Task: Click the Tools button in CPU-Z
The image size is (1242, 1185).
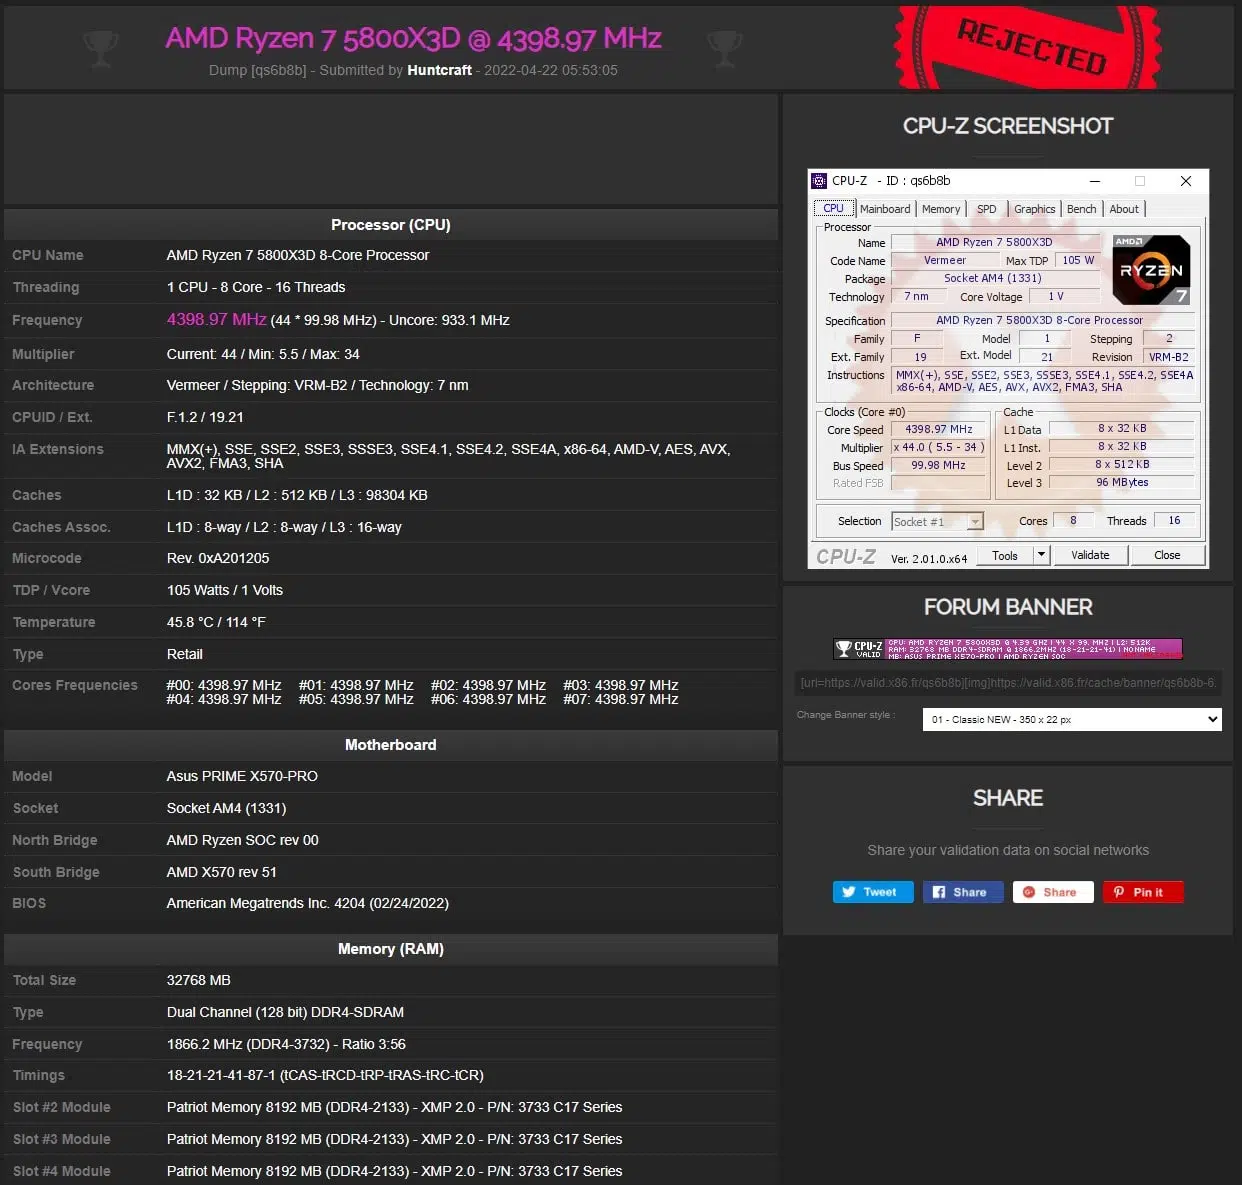Action: pos(1005,556)
